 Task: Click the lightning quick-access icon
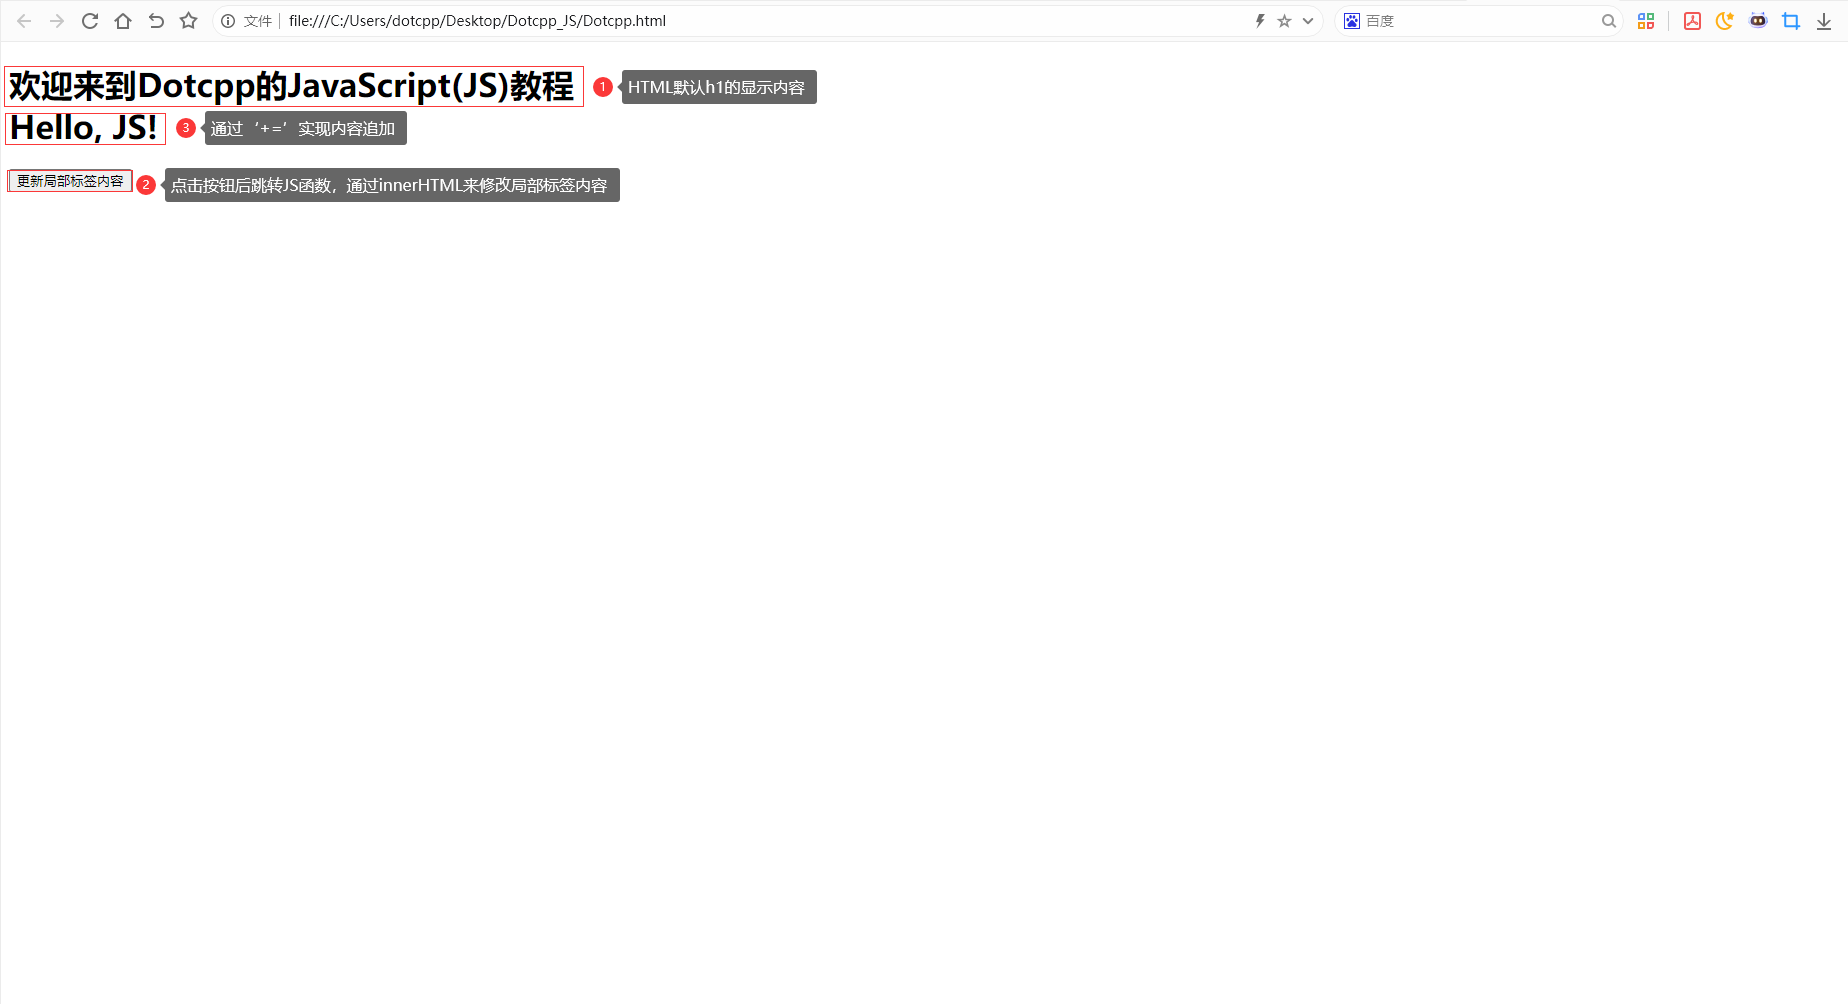pos(1259,20)
